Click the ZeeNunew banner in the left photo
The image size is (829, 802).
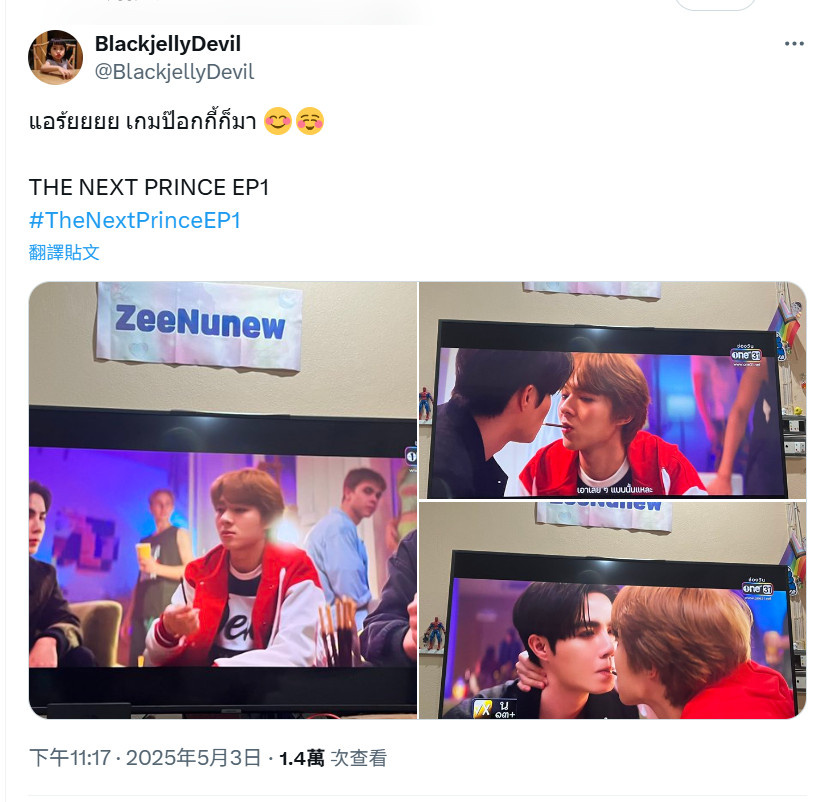199,325
